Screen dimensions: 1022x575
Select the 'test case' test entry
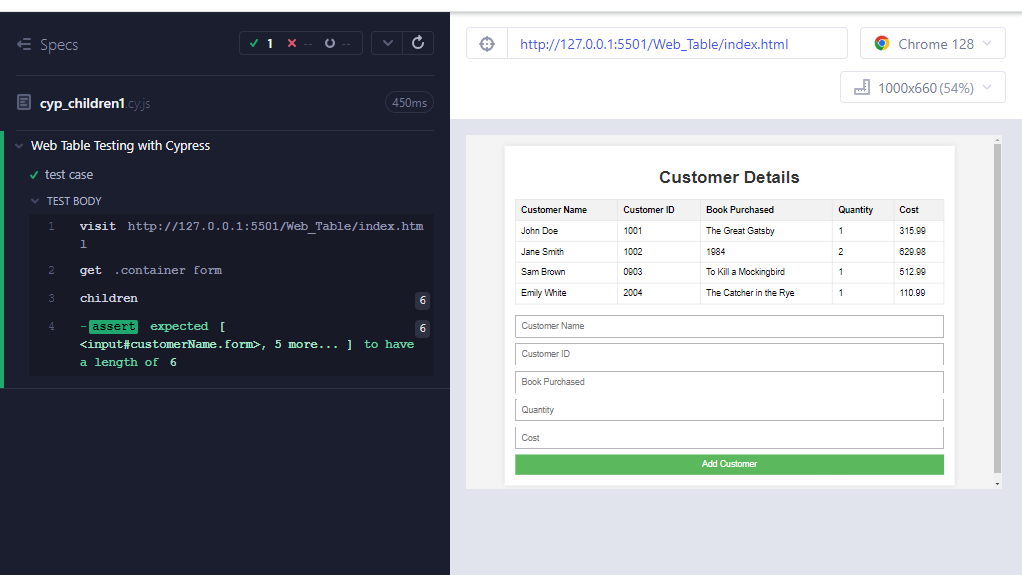coord(69,175)
